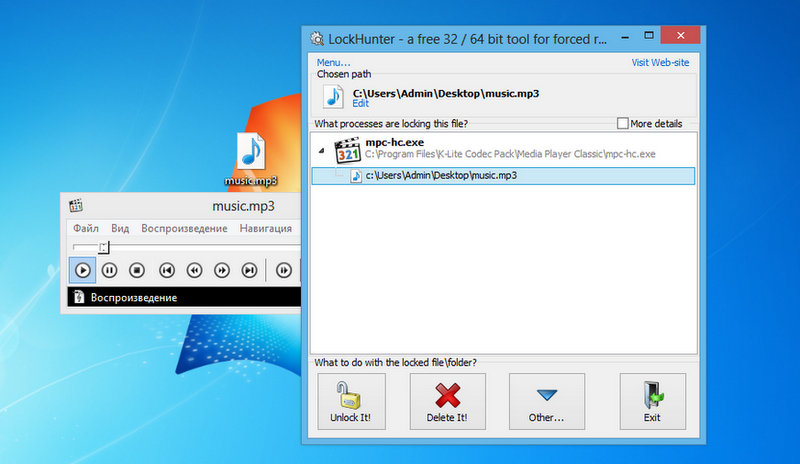Click Unlock It! padlock button

pyautogui.click(x=351, y=402)
